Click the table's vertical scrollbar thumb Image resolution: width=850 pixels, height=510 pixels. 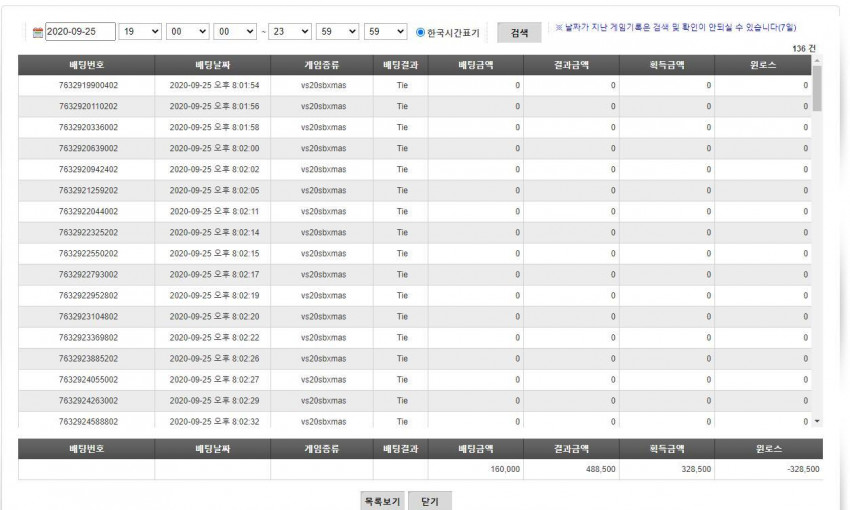[x=817, y=88]
